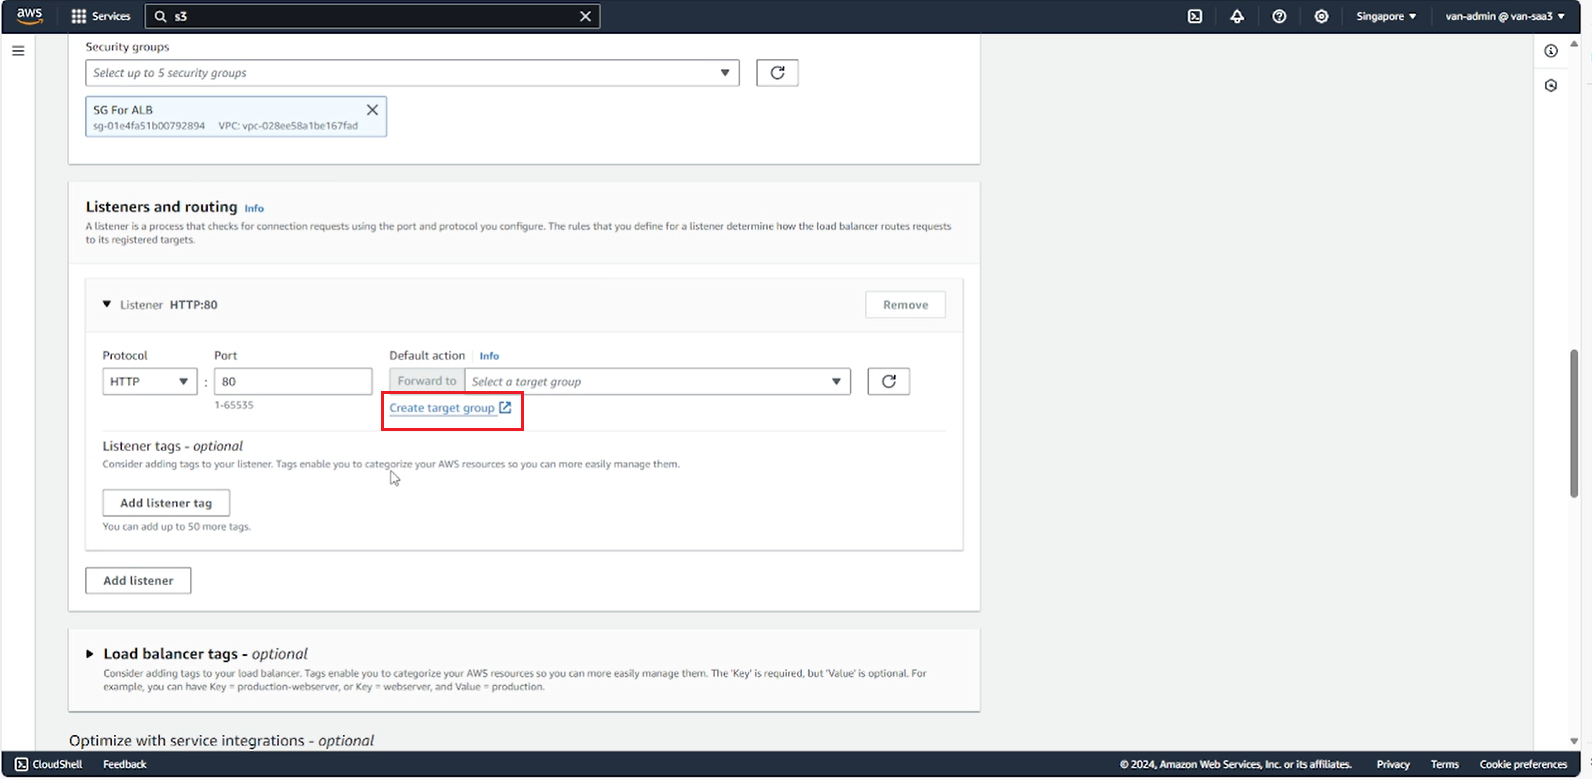This screenshot has width=1592, height=780.
Task: Clear the search box with X icon
Action: (586, 16)
